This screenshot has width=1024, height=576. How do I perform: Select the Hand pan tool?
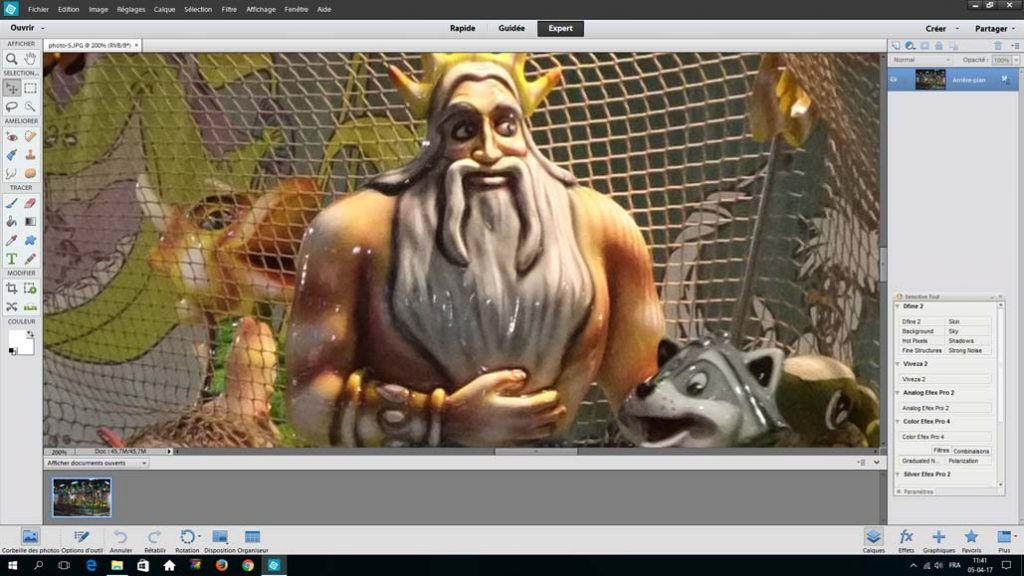30,59
